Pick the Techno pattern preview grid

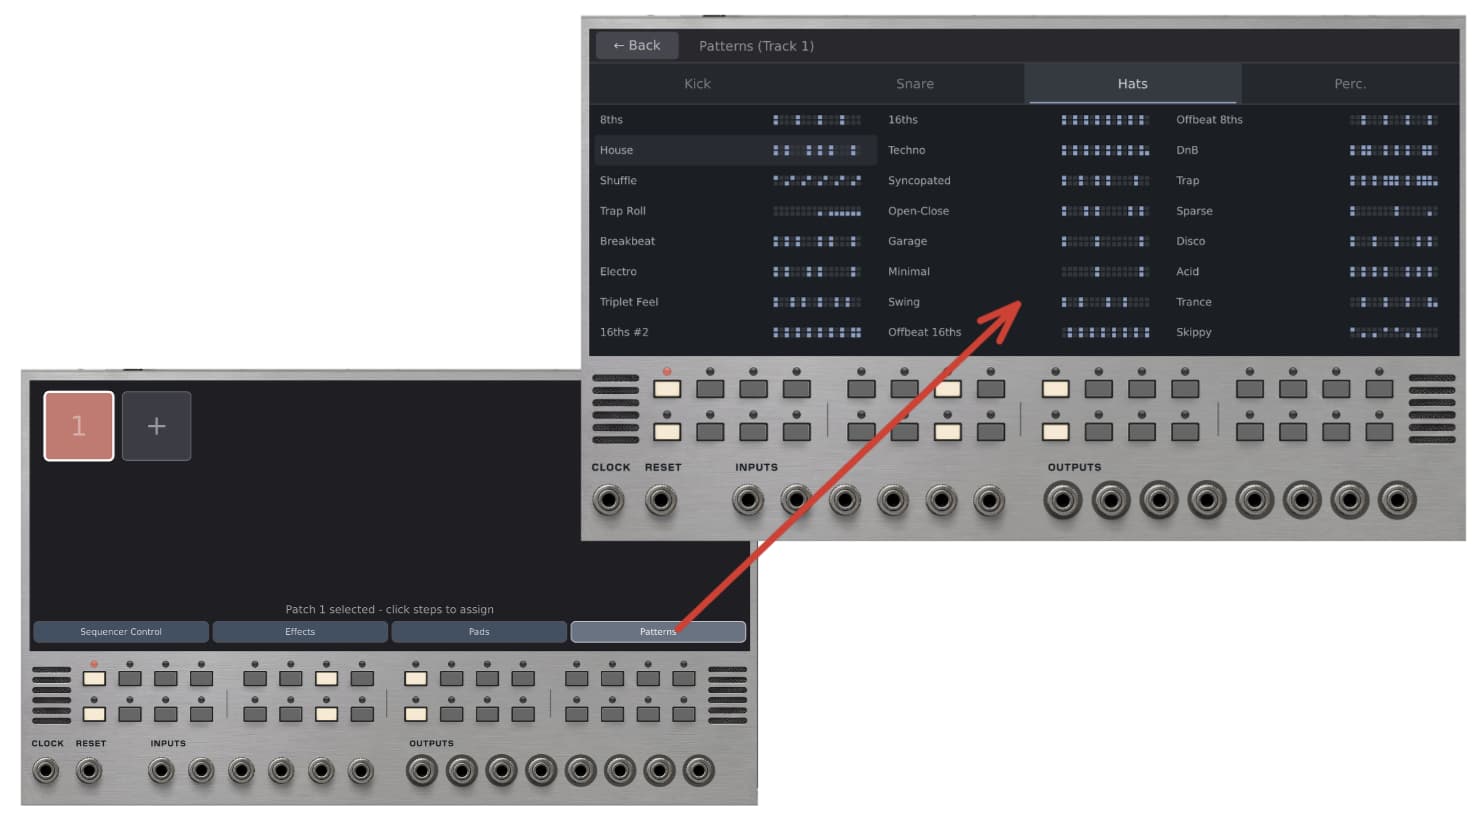1104,151
